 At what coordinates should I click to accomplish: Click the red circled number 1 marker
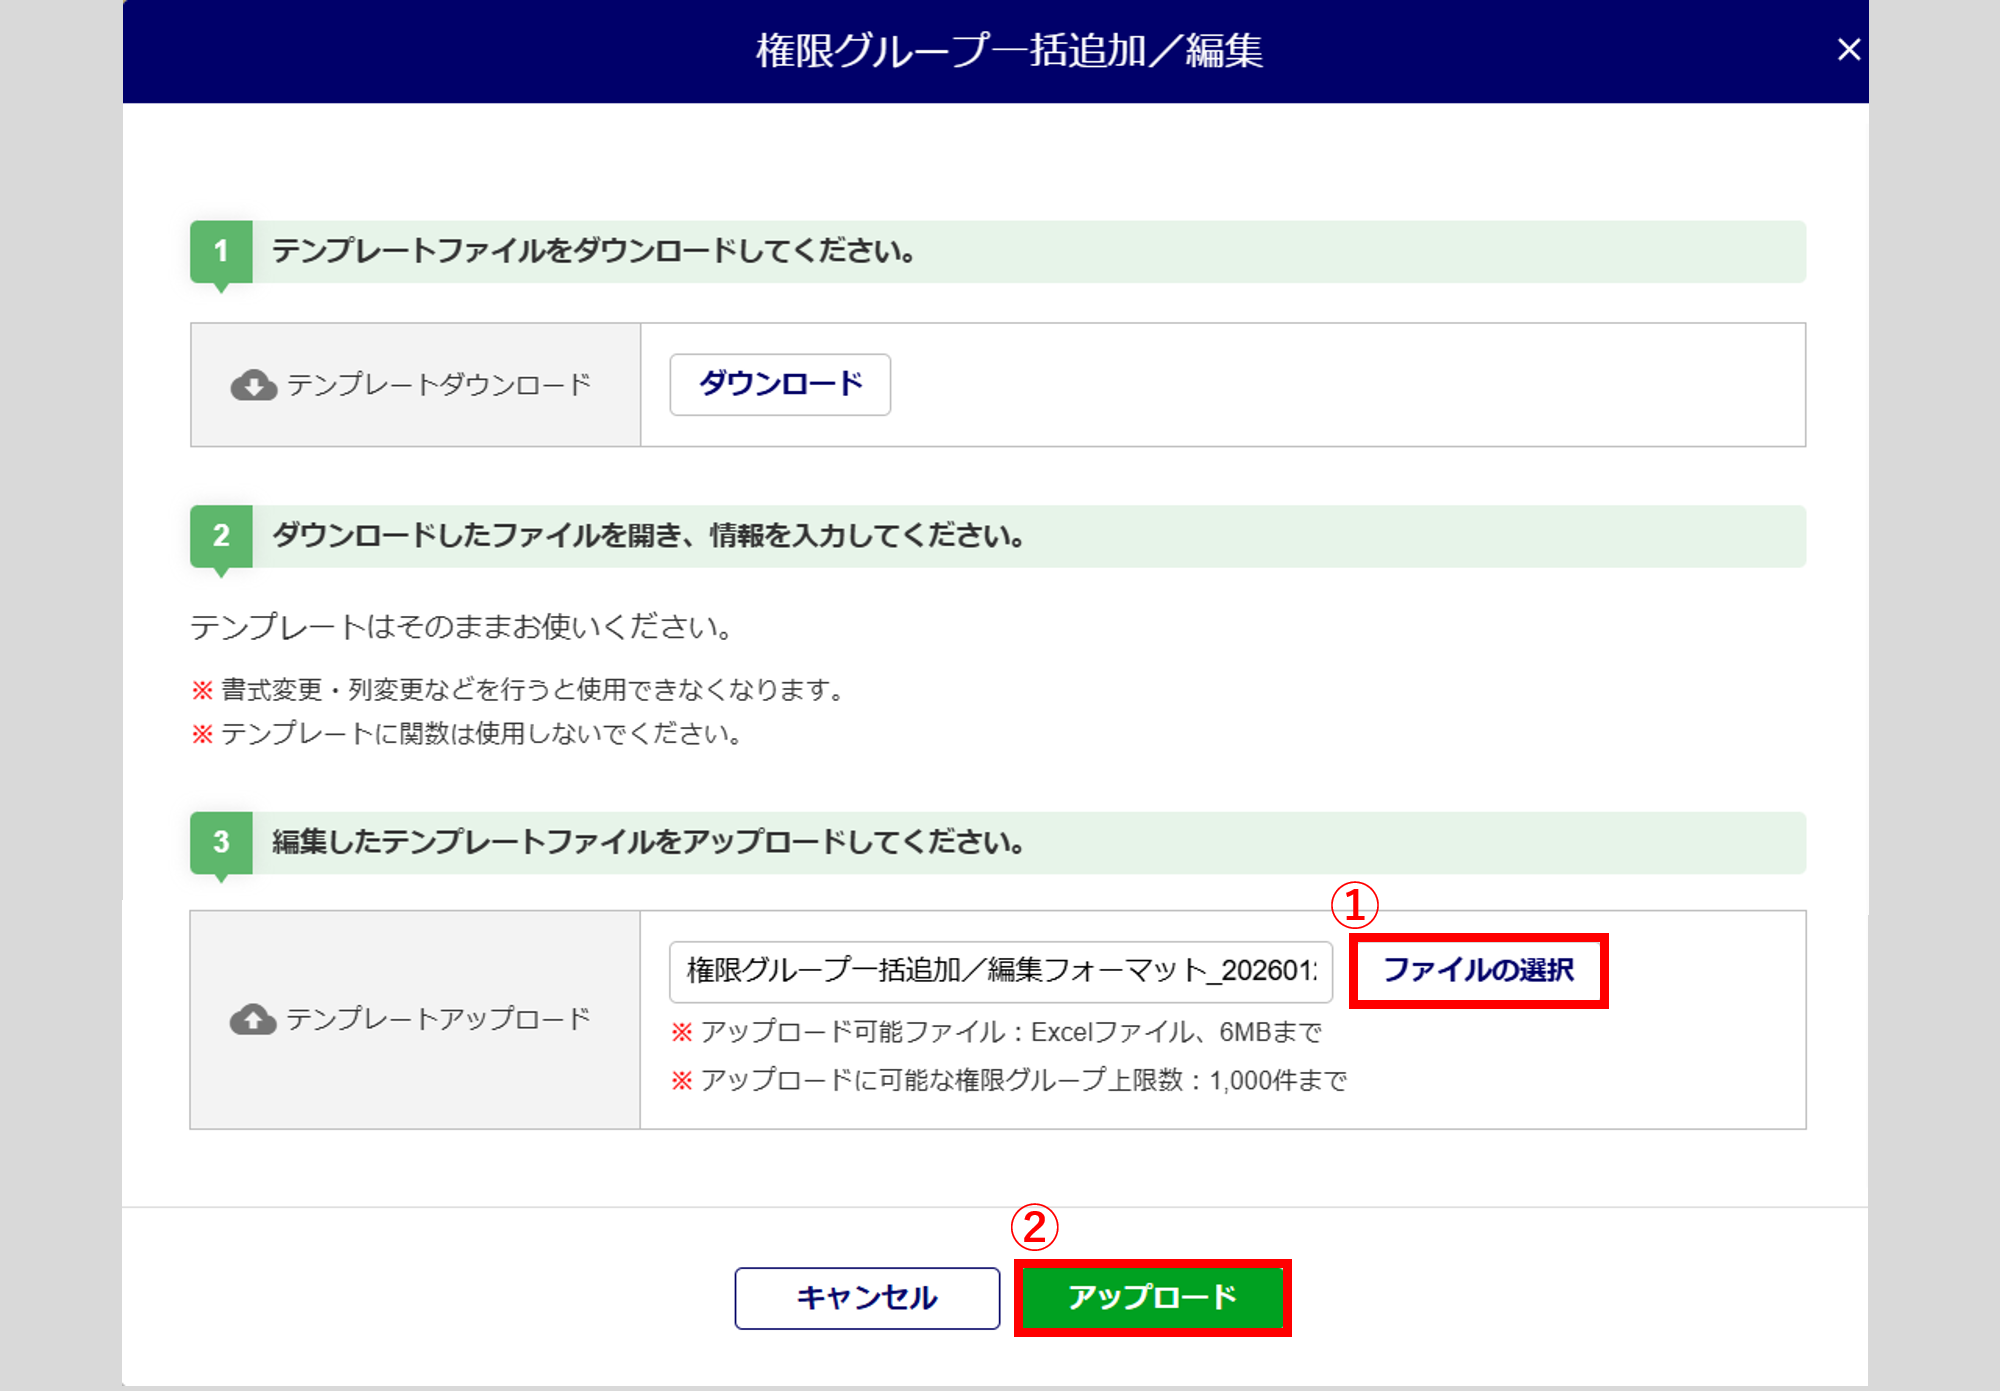(1354, 906)
